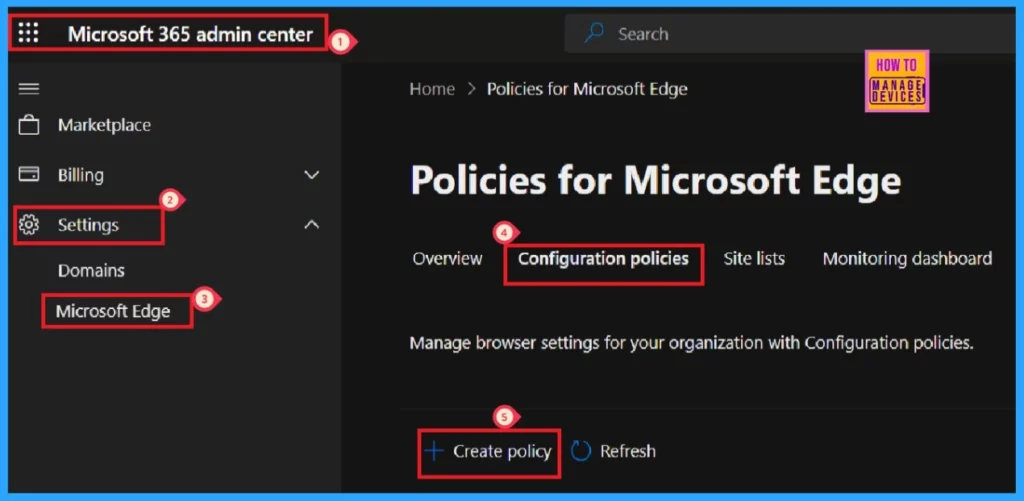Viewport: 1024px width, 501px height.
Task: Collapse the Settings section chevron
Action: (x=312, y=225)
